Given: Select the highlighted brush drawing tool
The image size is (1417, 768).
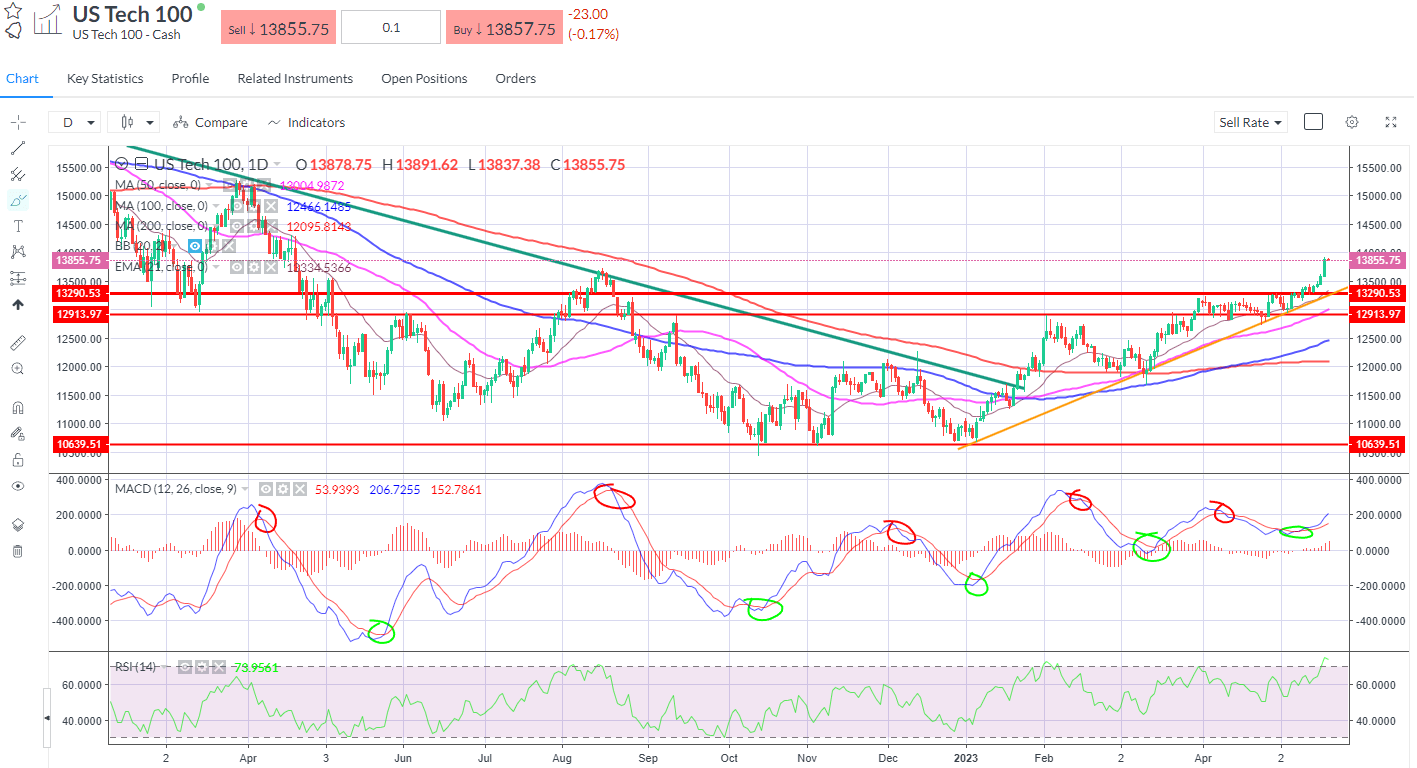Looking at the screenshot, I should [x=17, y=200].
